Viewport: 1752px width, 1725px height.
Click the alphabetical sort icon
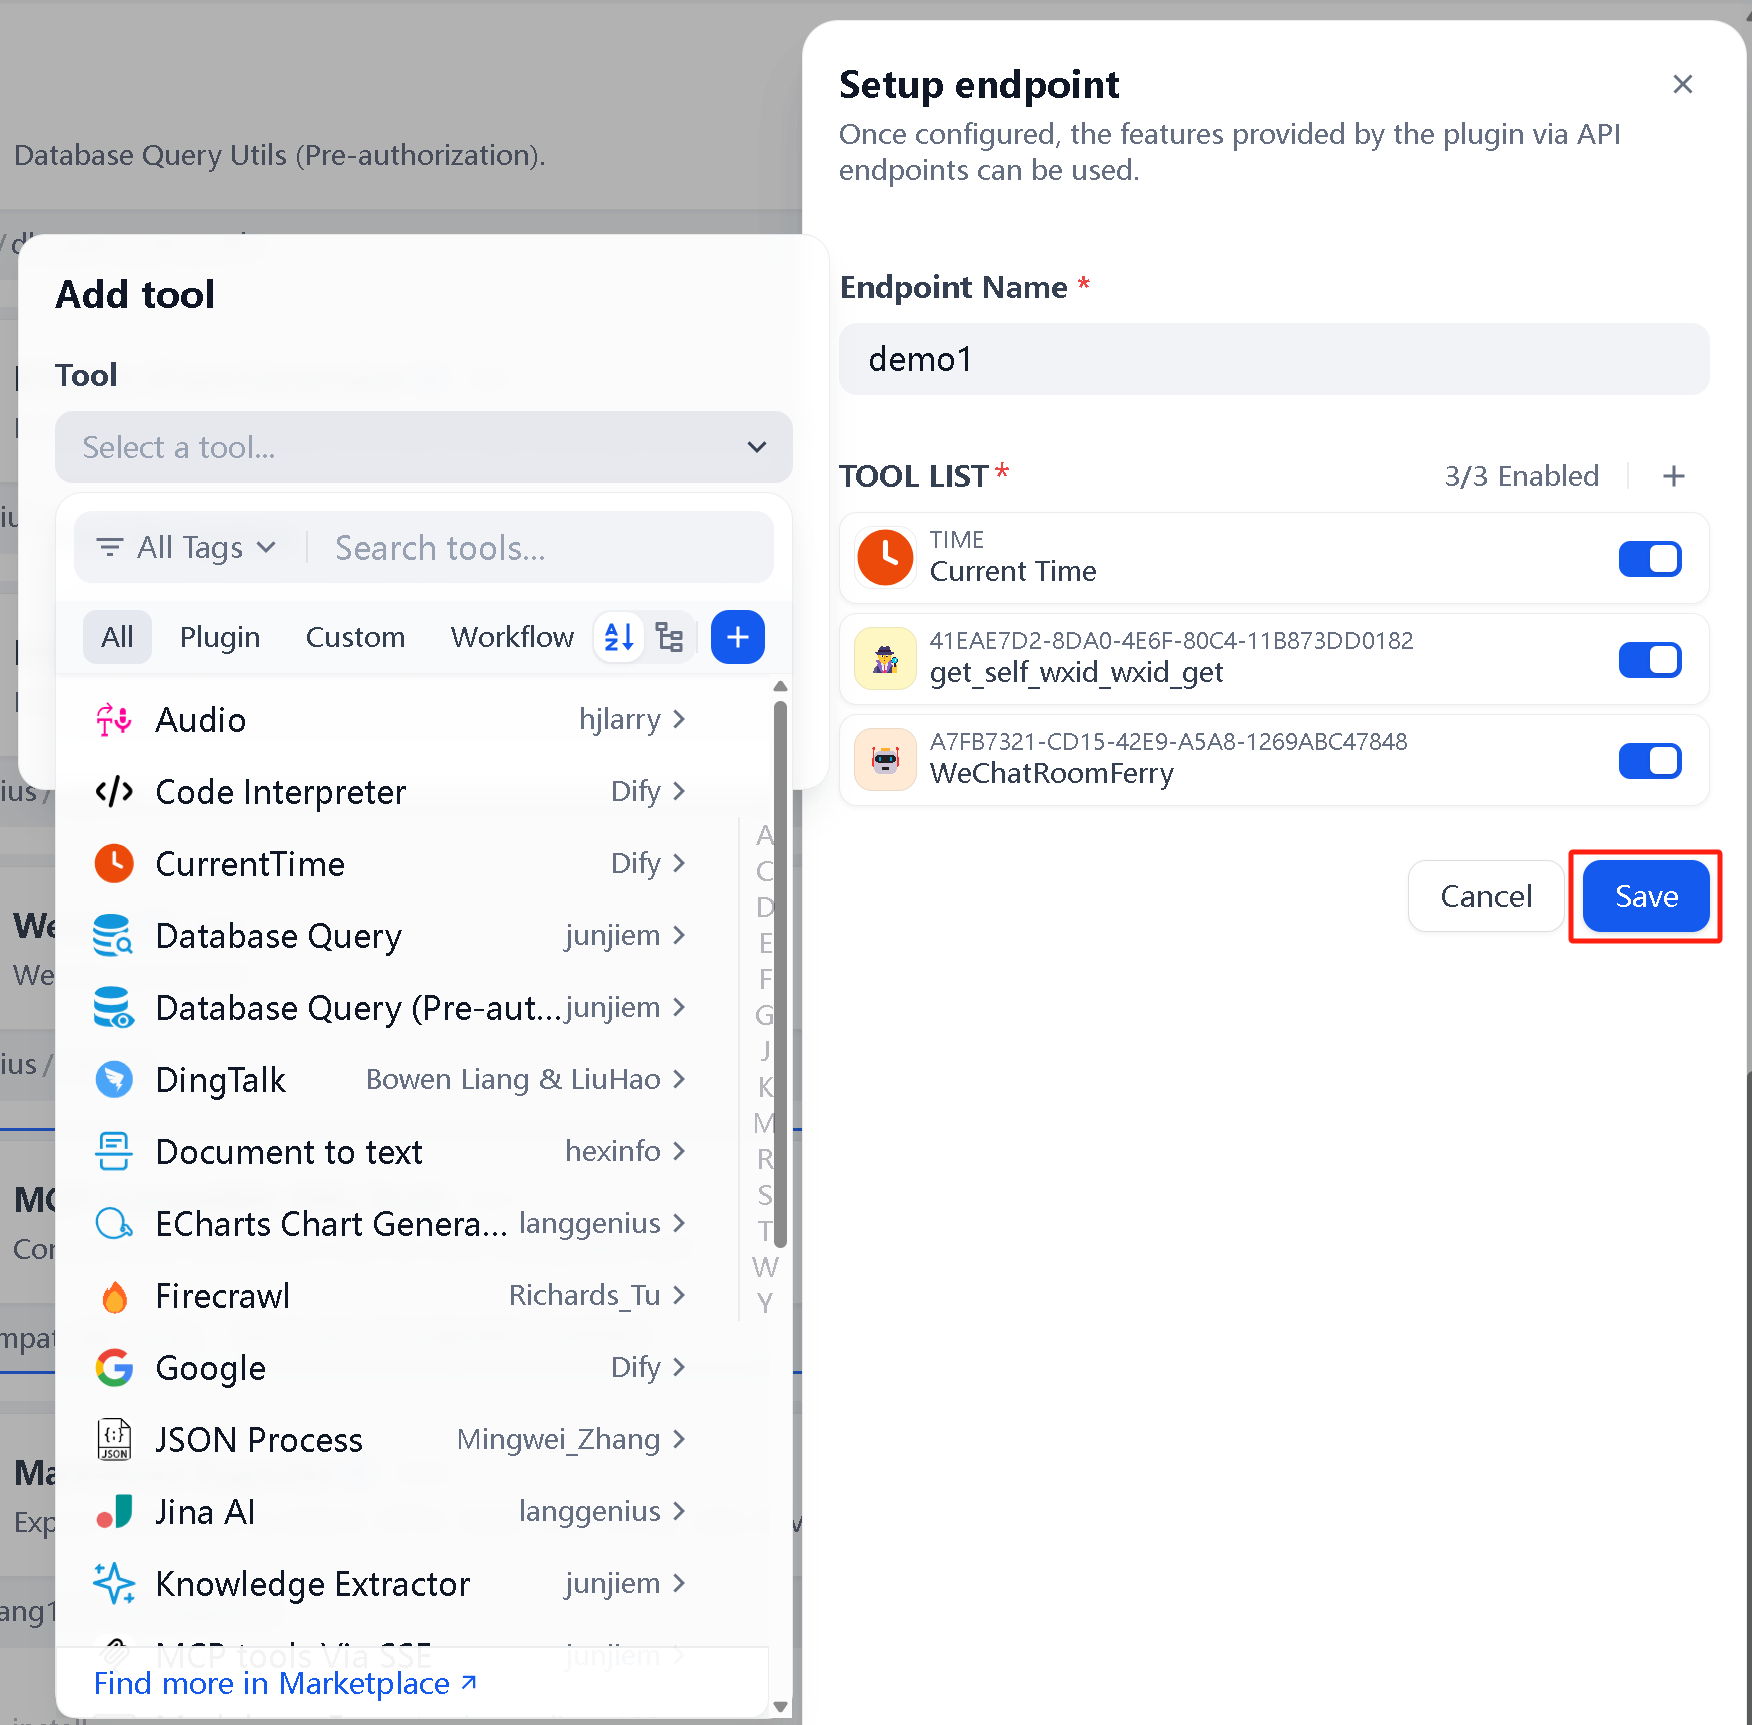(x=619, y=637)
